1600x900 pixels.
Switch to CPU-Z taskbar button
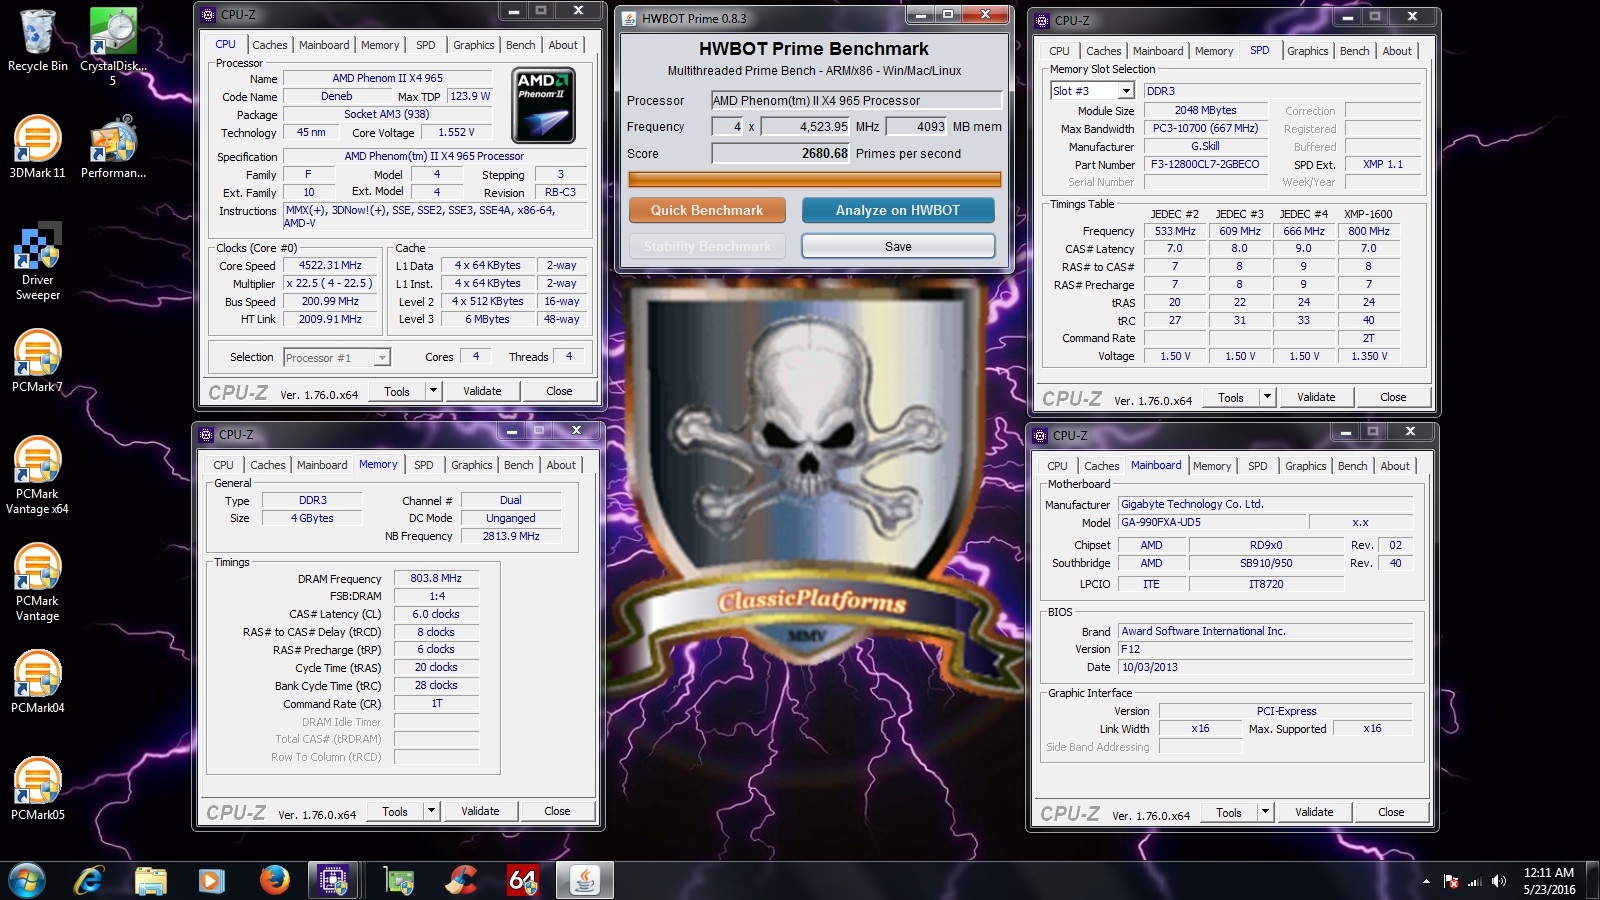coord(334,880)
